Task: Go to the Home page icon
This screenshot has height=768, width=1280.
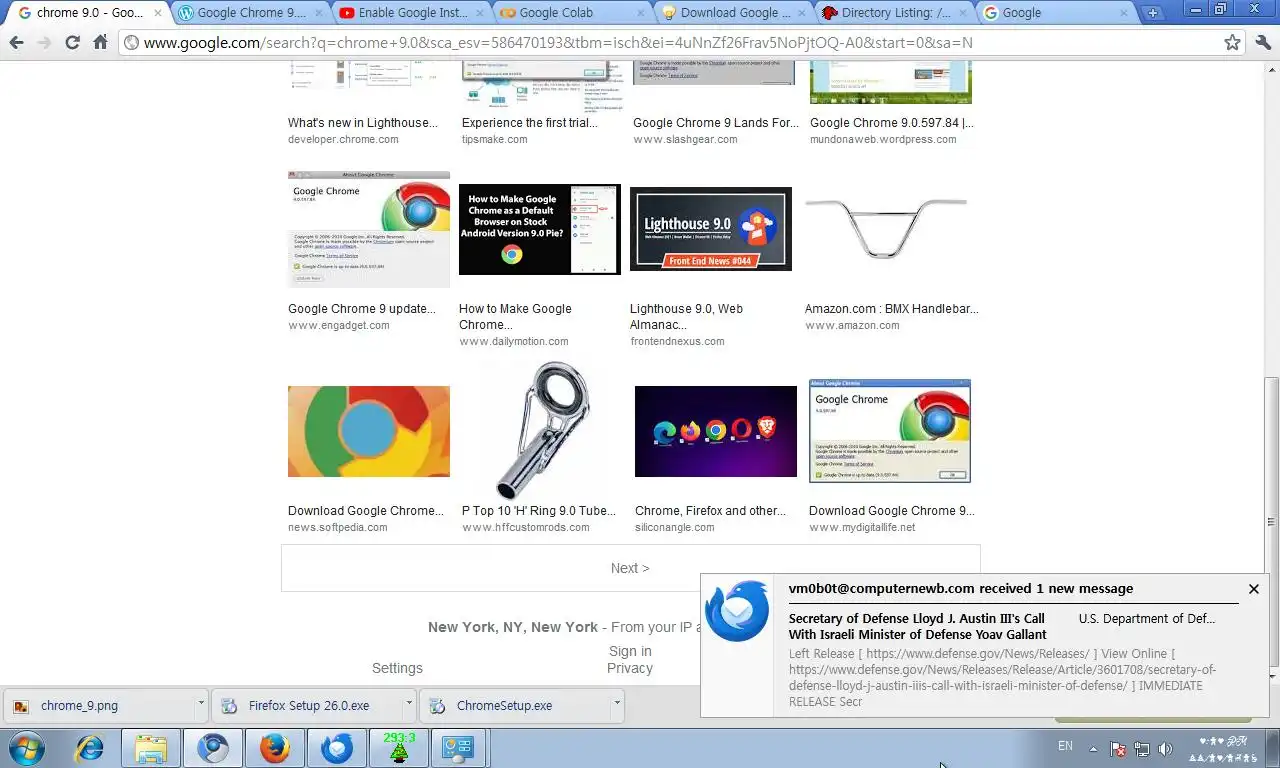Action: (100, 43)
